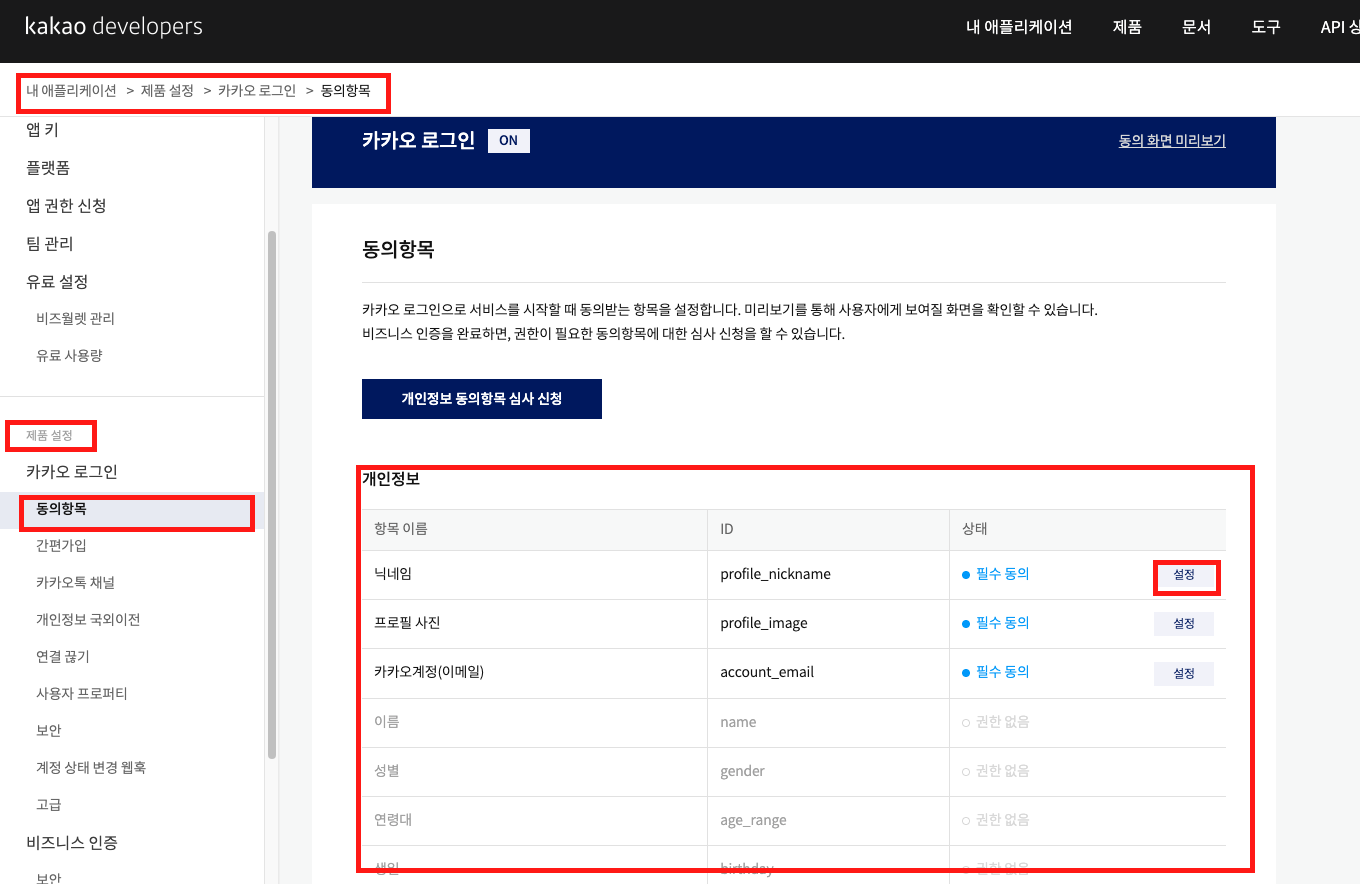Screen dimensions: 1360x884
Task: Open 내 애플리케이션 in top navigation
Action: point(1019,27)
